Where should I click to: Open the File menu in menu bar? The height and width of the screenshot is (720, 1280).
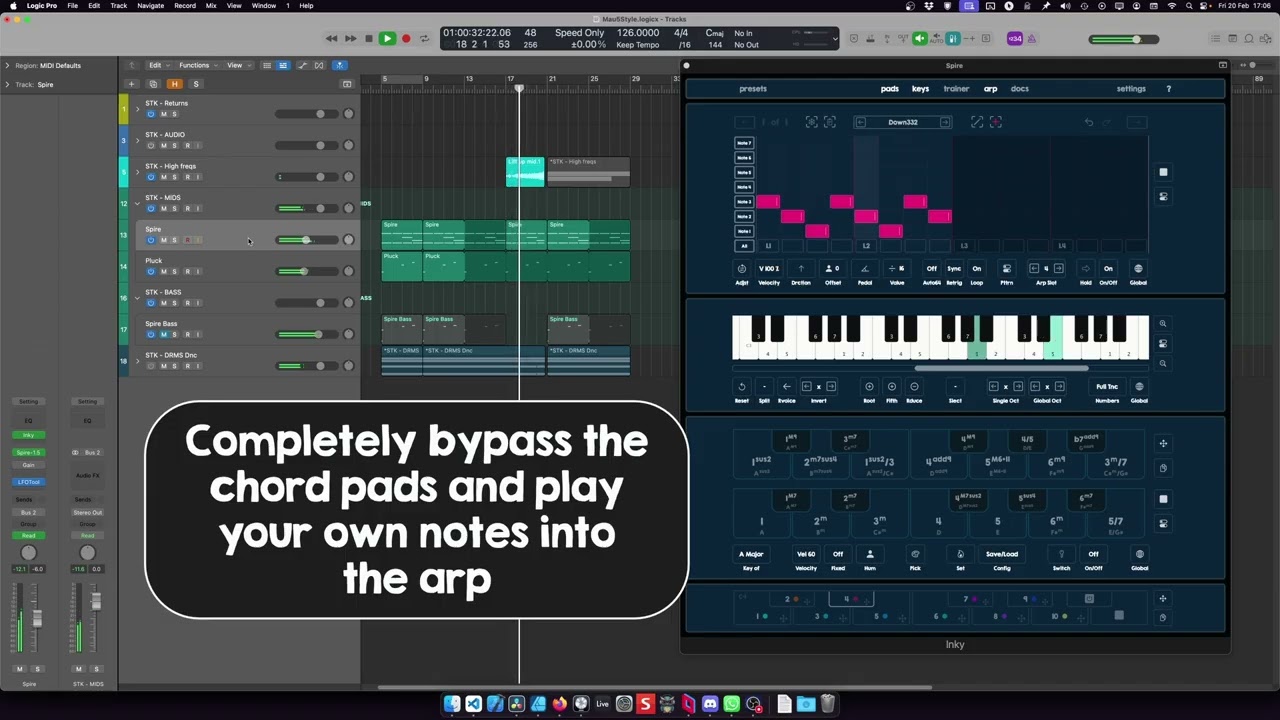(x=73, y=6)
